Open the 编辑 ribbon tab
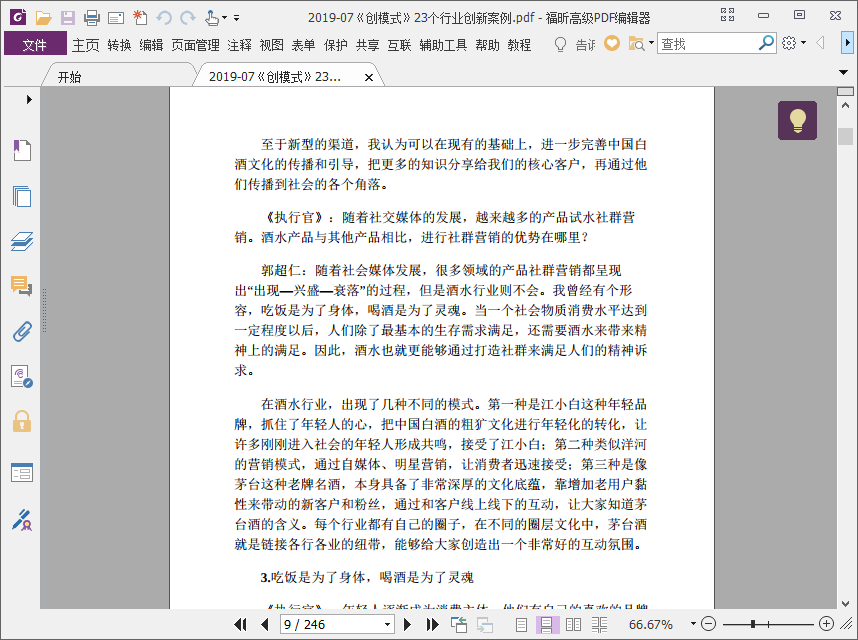This screenshot has width=858, height=640. pyautogui.click(x=151, y=45)
